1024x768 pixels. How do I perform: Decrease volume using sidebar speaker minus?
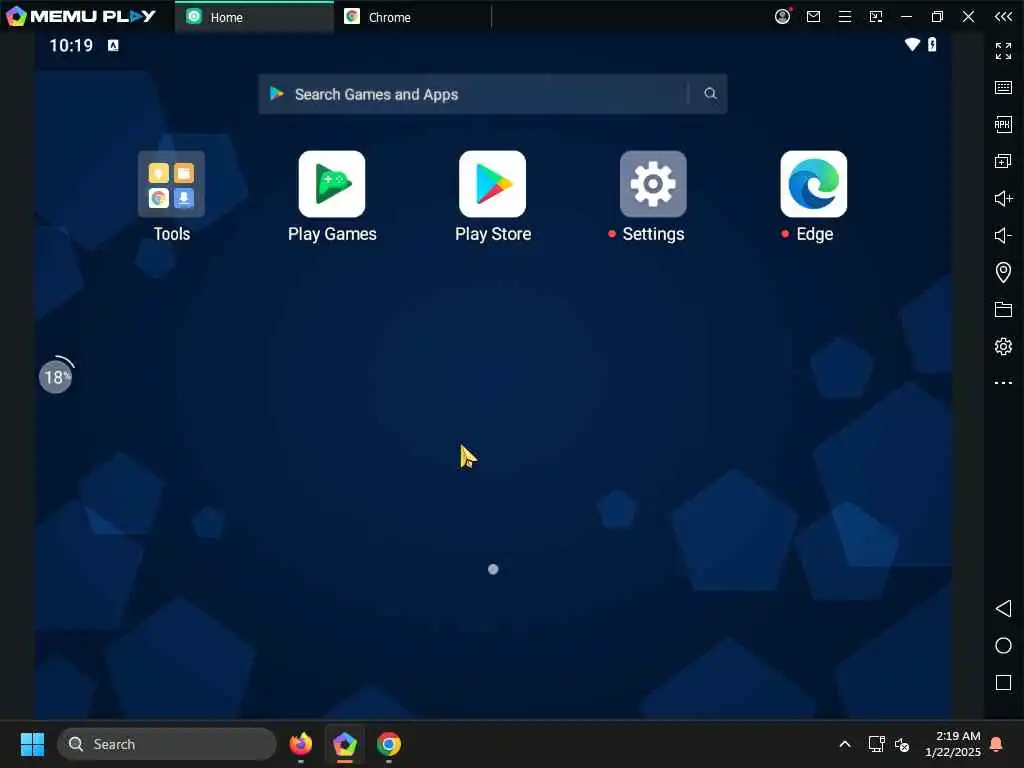click(x=1003, y=235)
